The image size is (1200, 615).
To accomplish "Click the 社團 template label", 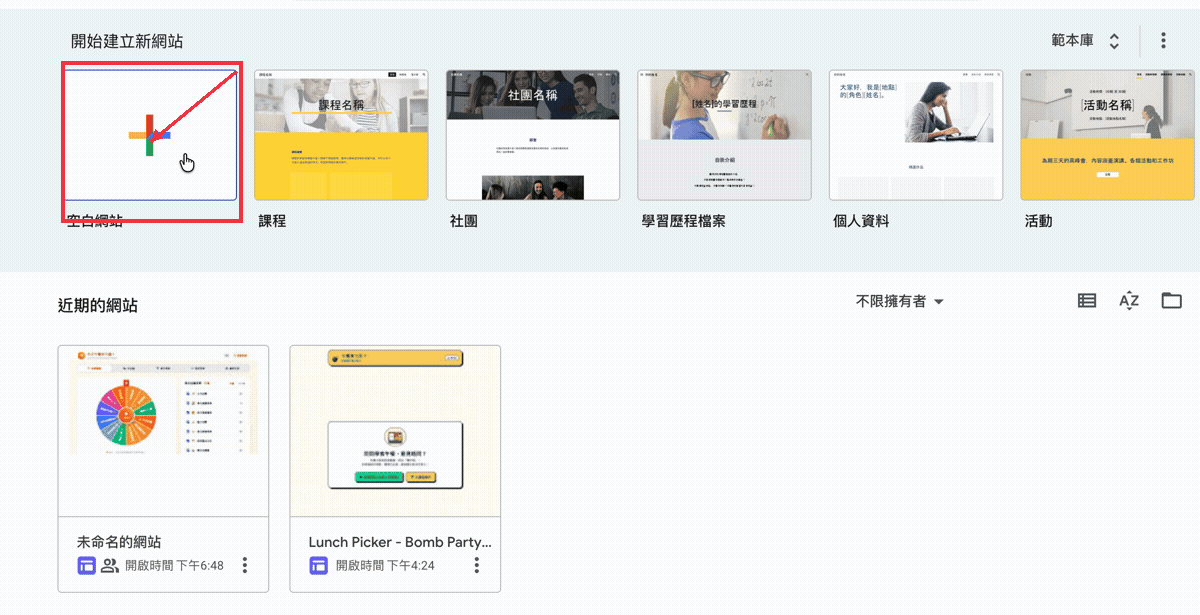I will (464, 221).
